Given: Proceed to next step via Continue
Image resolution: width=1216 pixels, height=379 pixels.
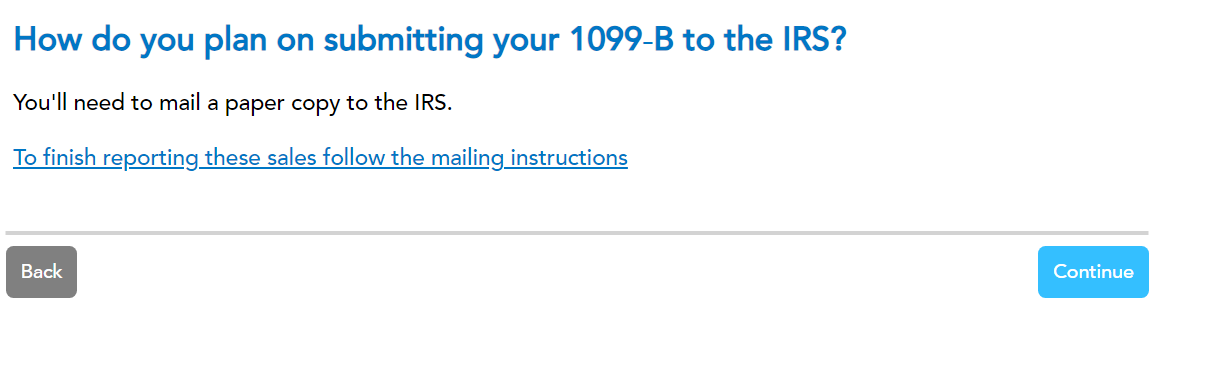Looking at the screenshot, I should click(1093, 272).
